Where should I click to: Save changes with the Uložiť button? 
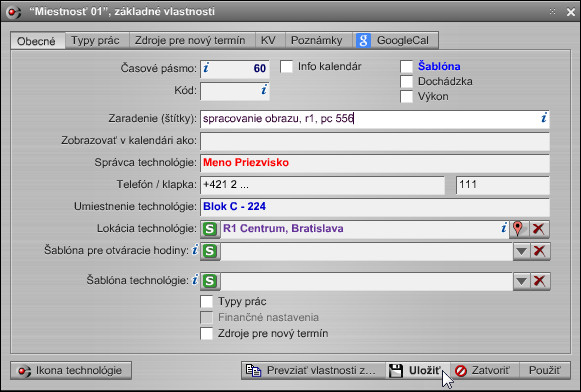(x=418, y=371)
